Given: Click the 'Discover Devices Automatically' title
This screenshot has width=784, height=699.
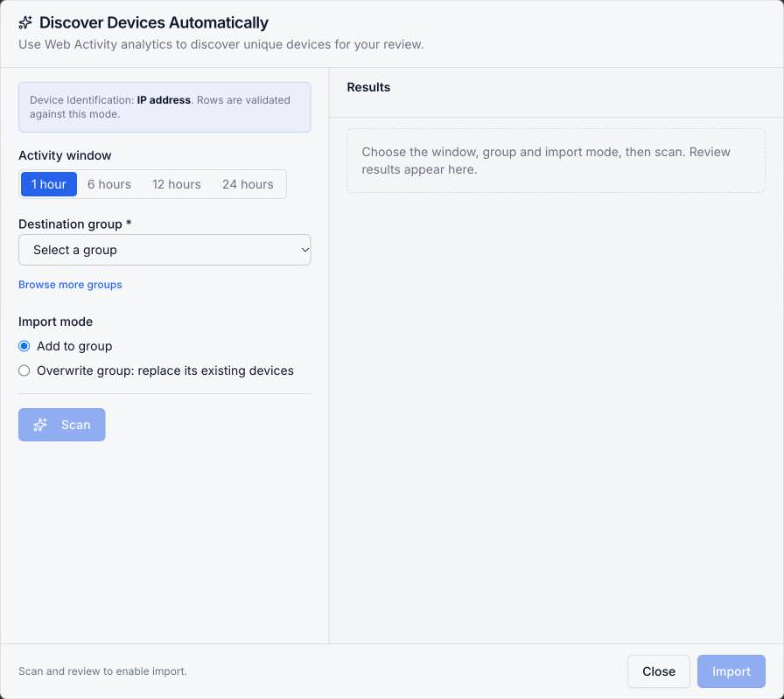Looking at the screenshot, I should pos(154,22).
